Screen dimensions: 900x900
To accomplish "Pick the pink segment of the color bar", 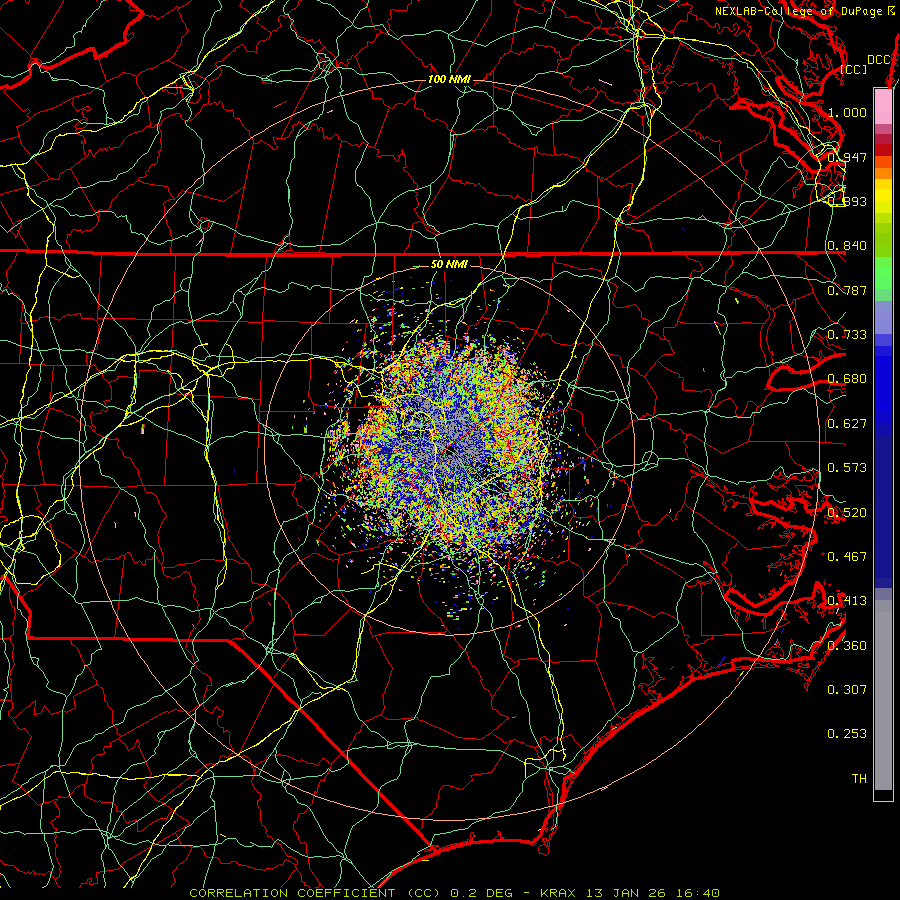I will [x=883, y=106].
